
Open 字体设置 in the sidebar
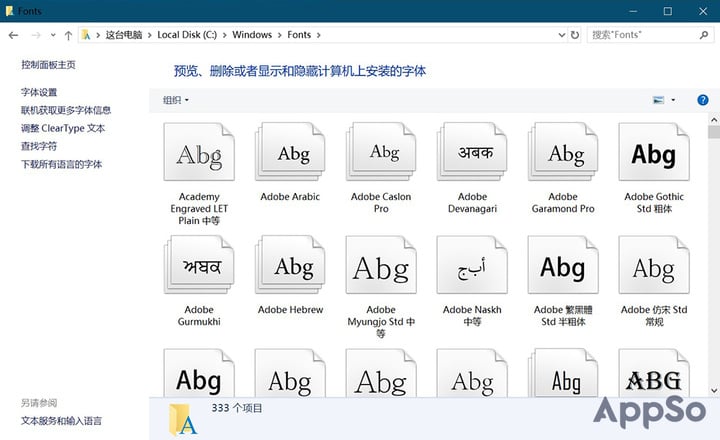point(39,92)
